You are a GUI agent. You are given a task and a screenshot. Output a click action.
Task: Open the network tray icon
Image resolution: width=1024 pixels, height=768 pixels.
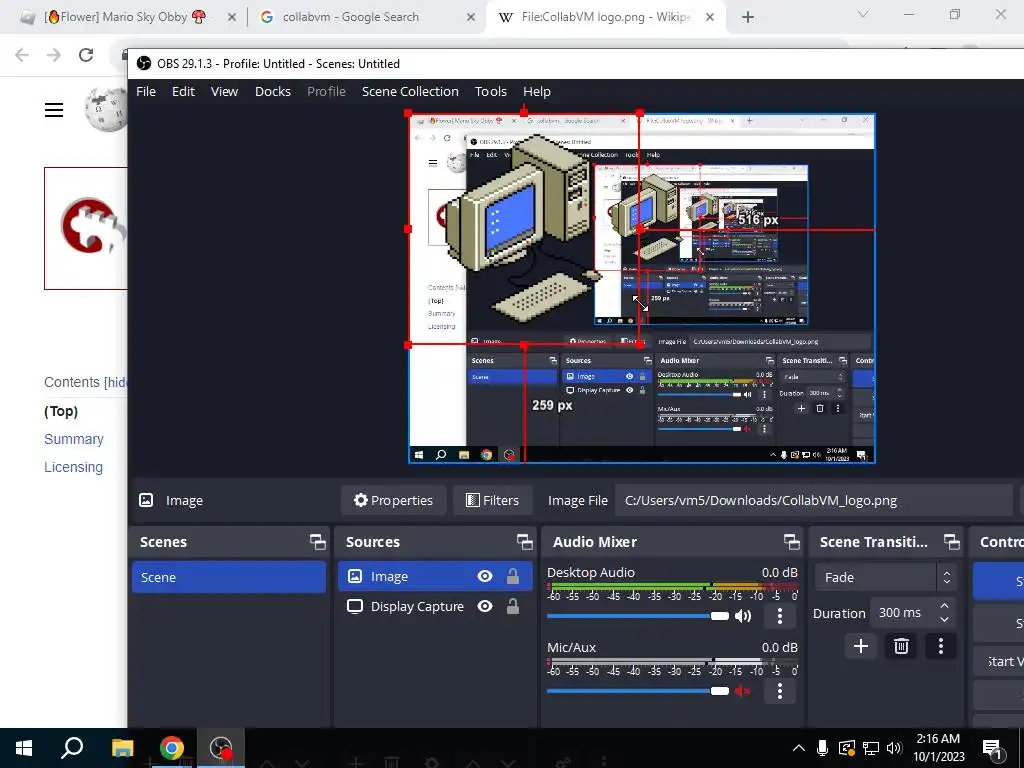click(871, 748)
